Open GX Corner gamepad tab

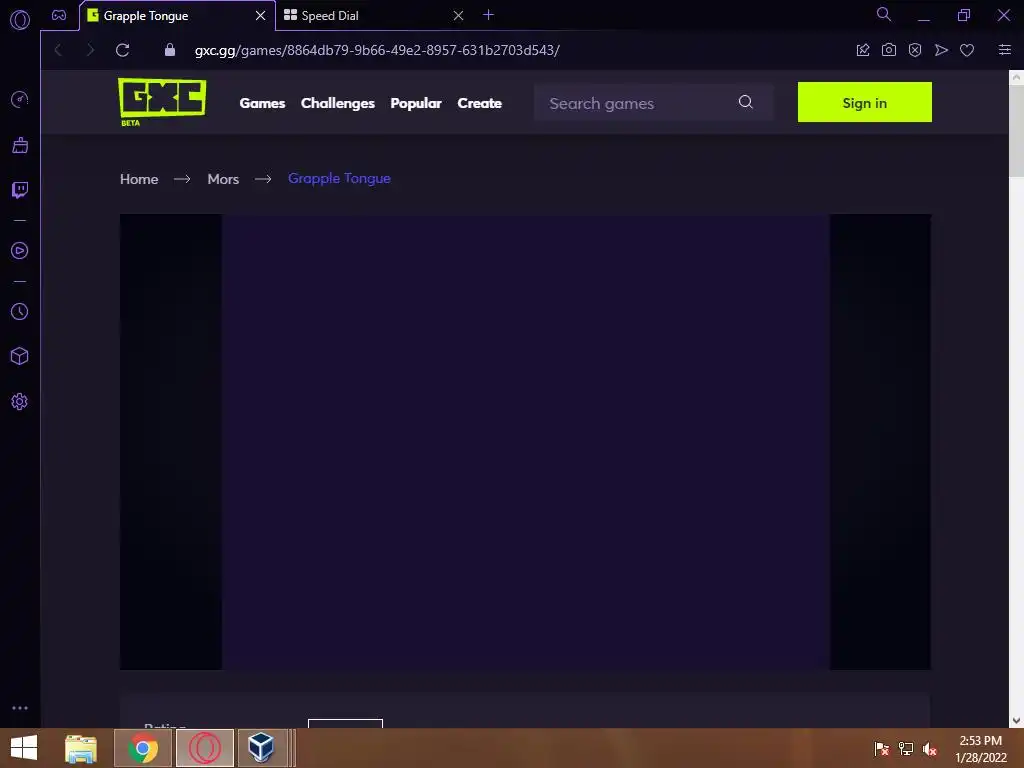59,15
